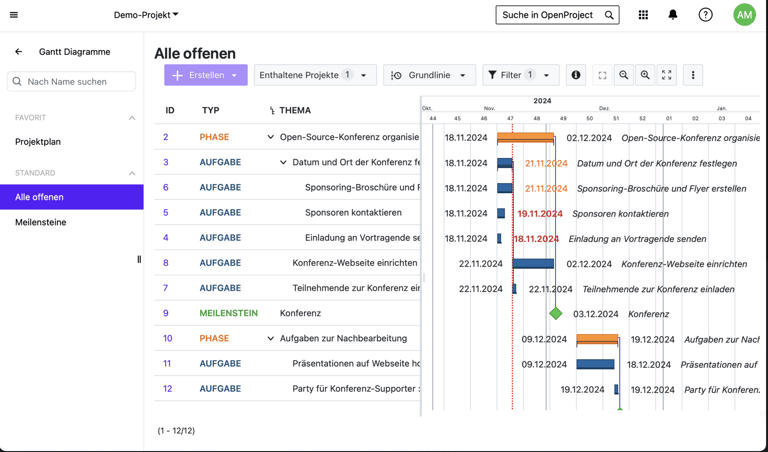Open the notifications bell
768x452 pixels.
673,15
